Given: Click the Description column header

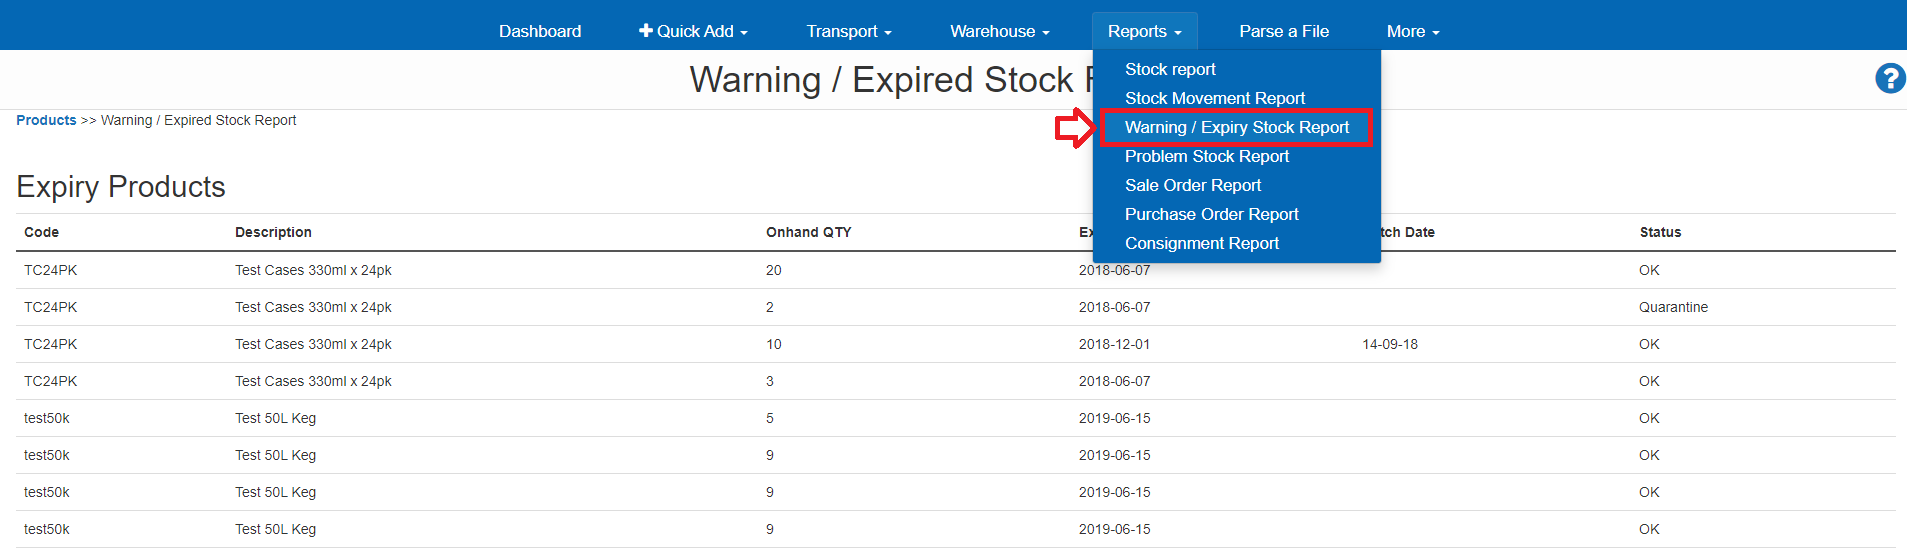Looking at the screenshot, I should [273, 232].
